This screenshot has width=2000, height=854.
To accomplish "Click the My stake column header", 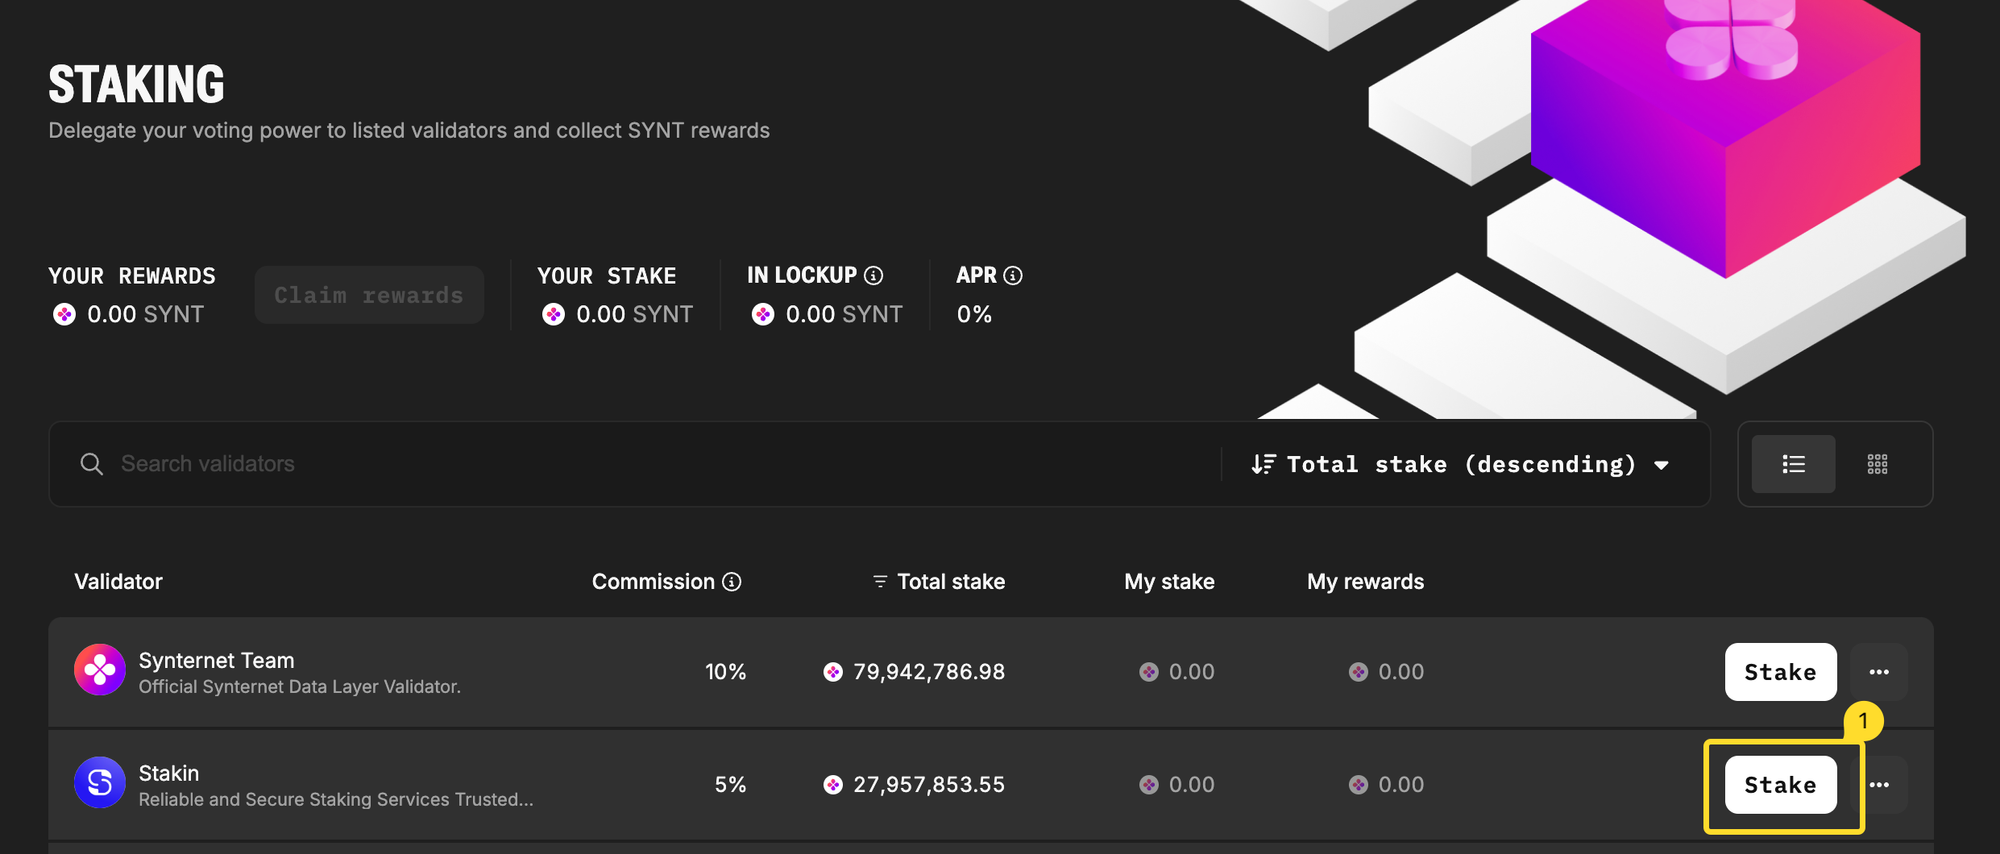I will point(1169,582).
